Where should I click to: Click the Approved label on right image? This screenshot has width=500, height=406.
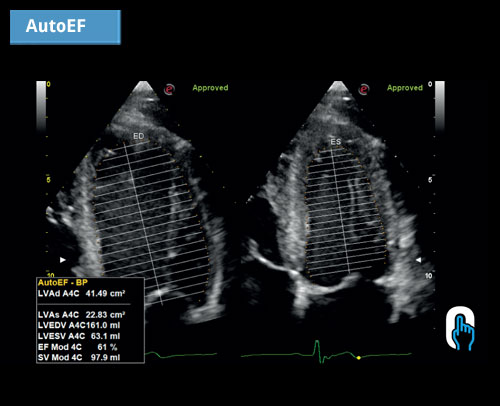(x=405, y=88)
